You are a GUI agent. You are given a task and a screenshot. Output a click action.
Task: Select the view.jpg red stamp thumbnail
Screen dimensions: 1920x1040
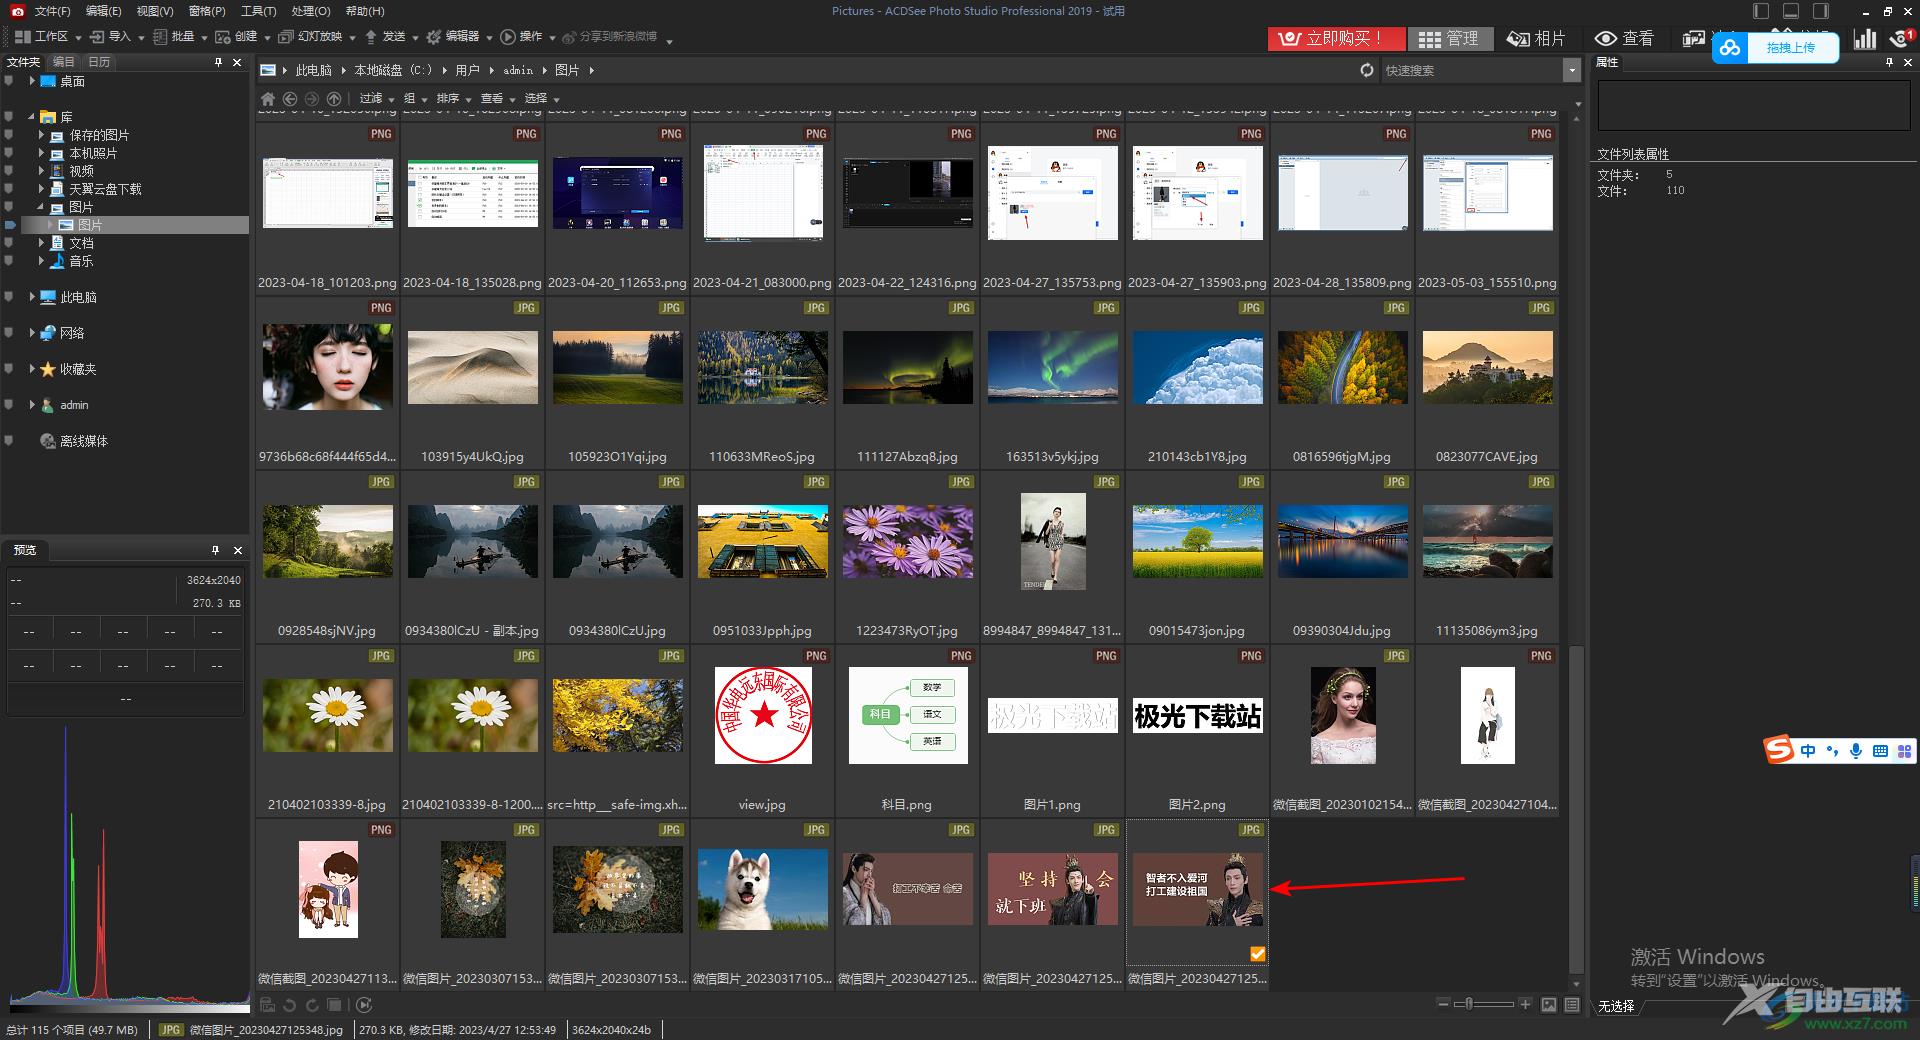762,716
